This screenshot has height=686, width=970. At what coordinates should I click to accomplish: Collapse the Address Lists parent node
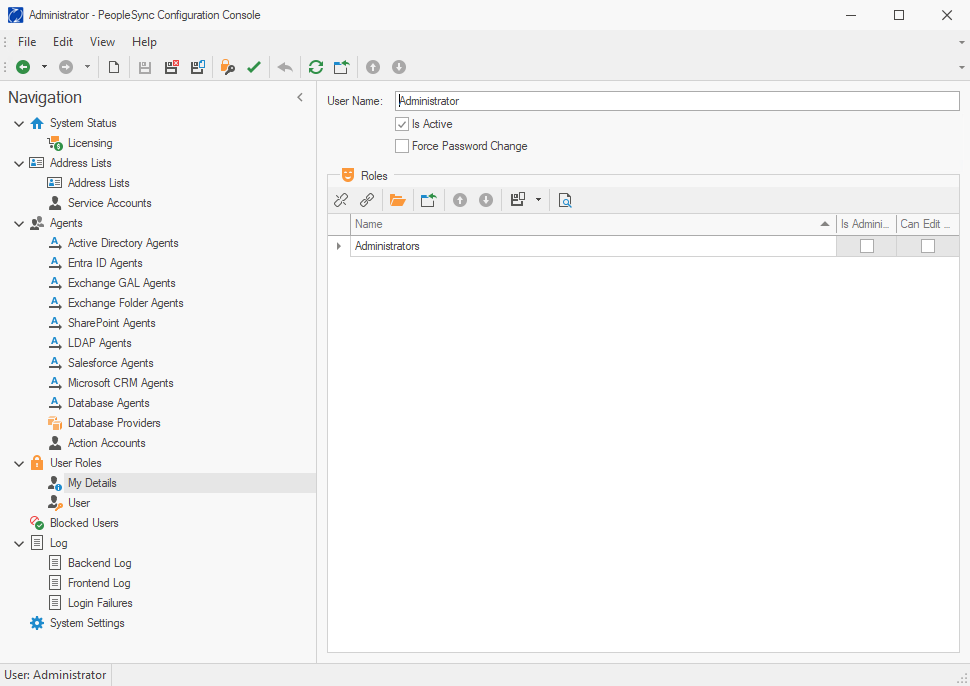tap(19, 163)
